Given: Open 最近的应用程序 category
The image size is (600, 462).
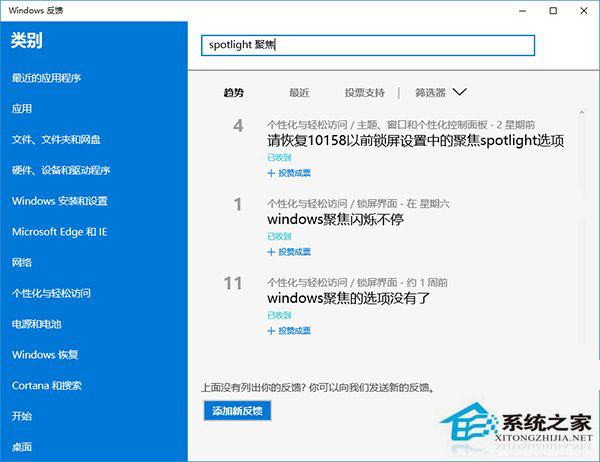Looking at the screenshot, I should click(46, 78).
